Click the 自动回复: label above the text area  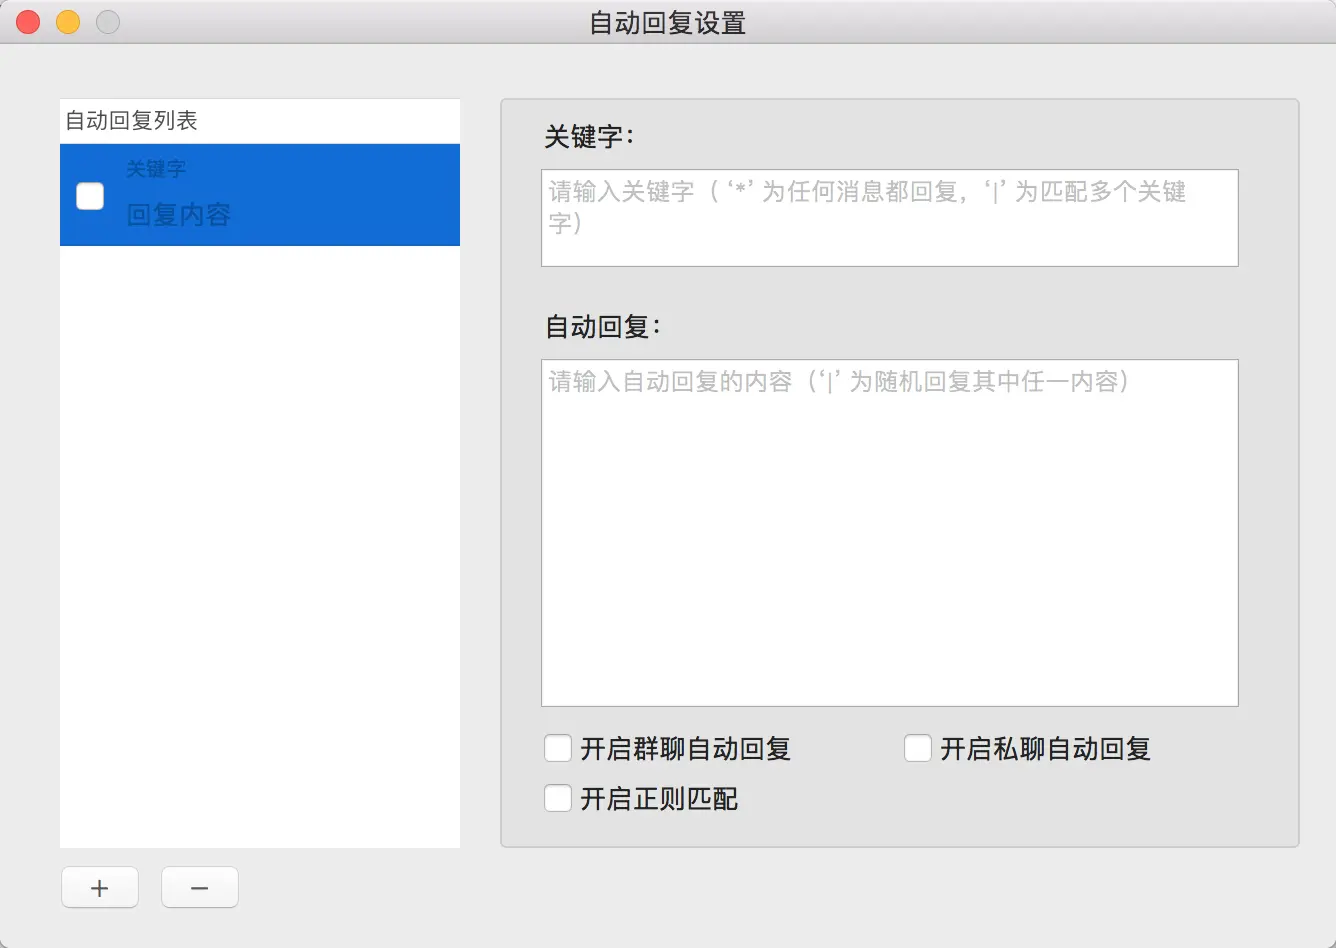pos(602,327)
